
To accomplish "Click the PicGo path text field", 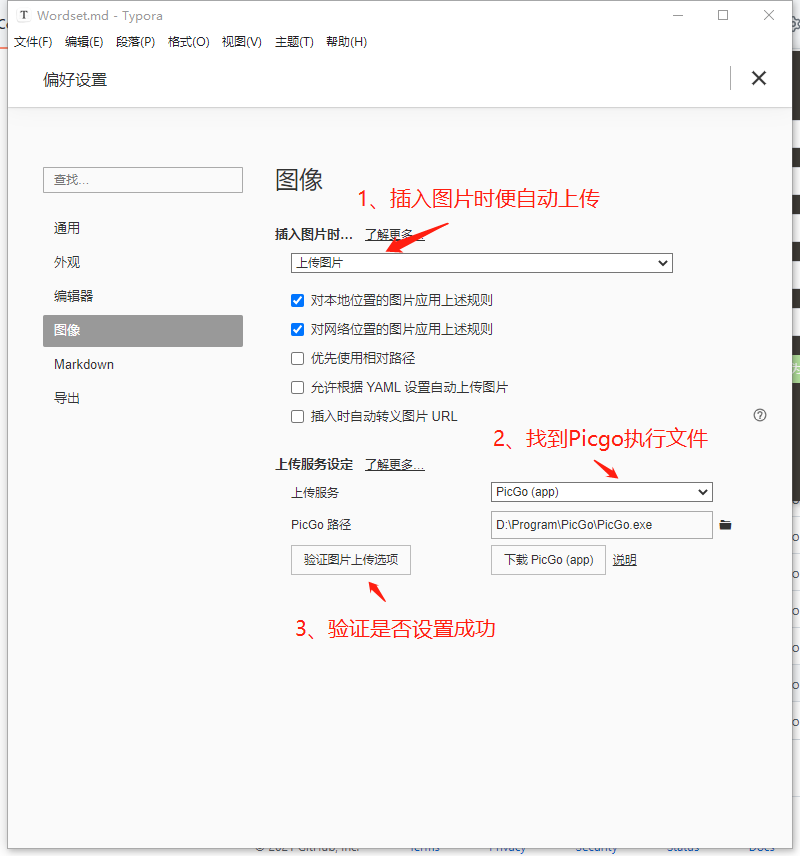I will (x=602, y=525).
